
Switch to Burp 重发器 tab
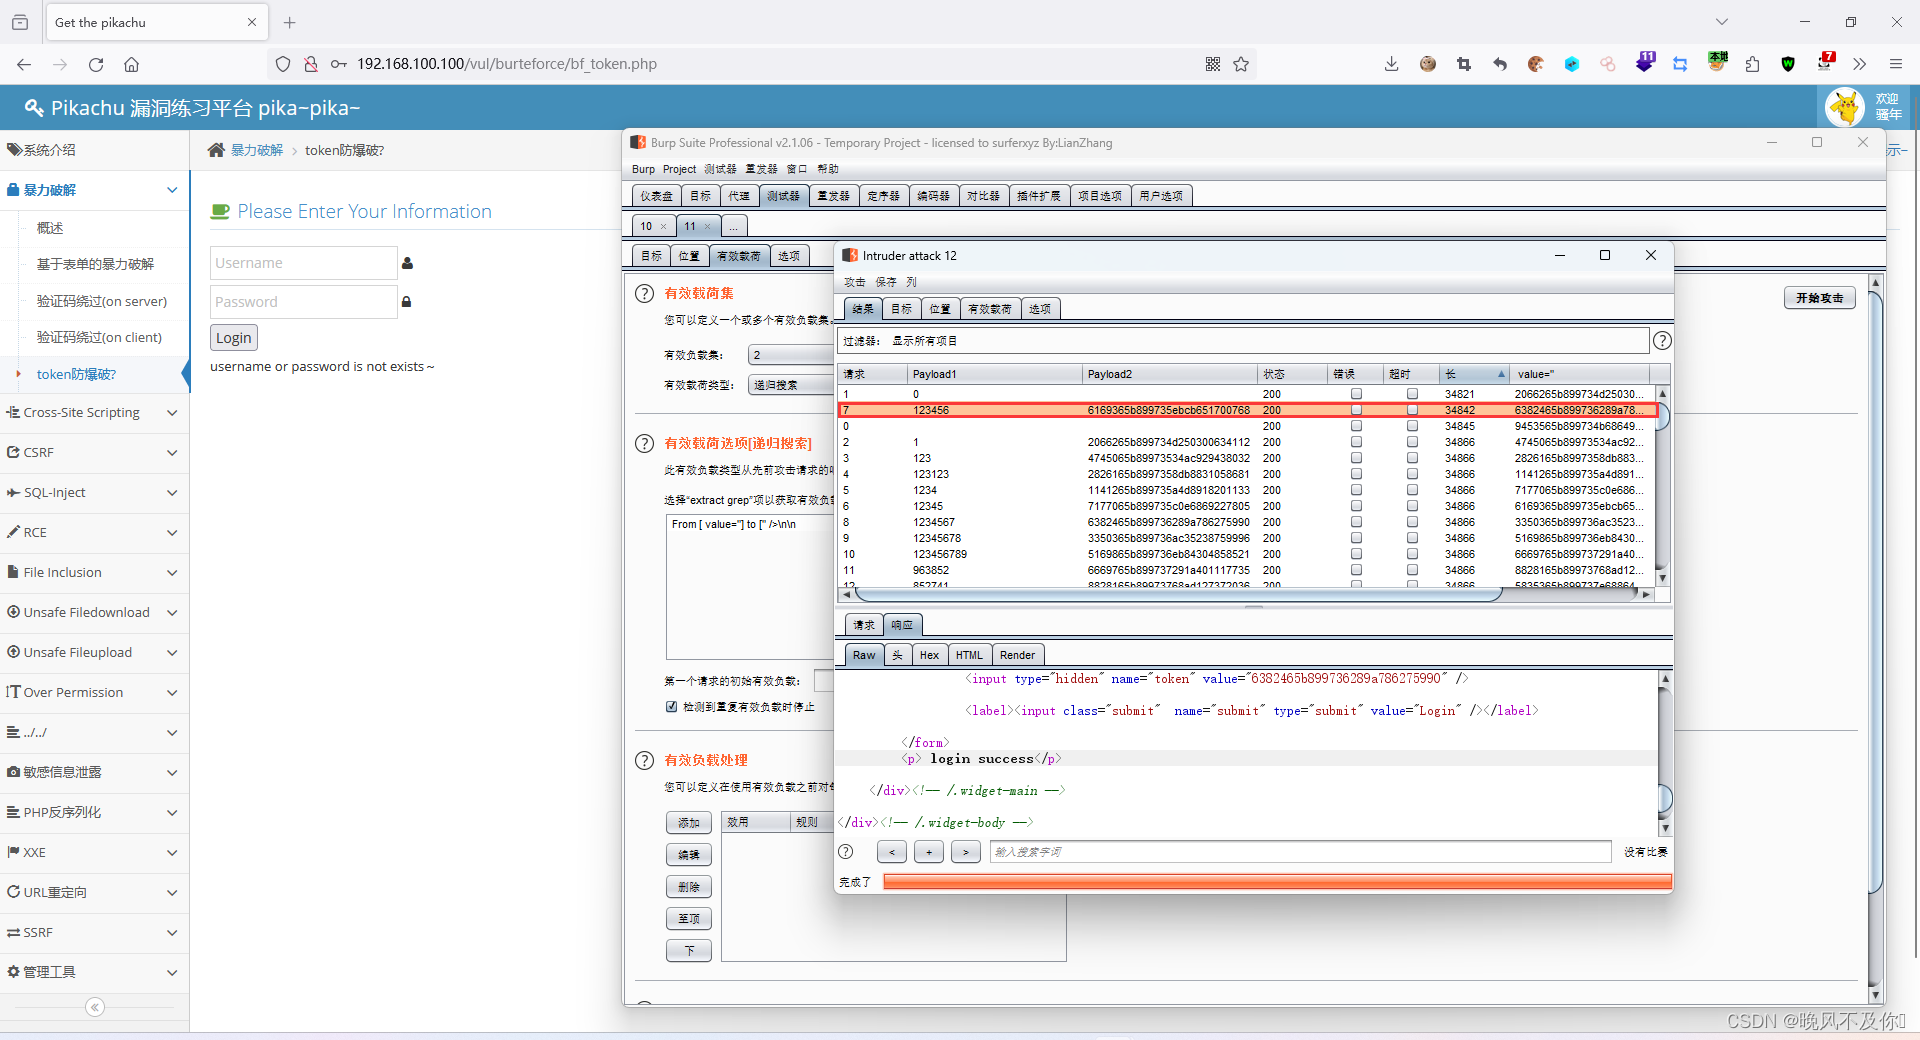(x=833, y=196)
